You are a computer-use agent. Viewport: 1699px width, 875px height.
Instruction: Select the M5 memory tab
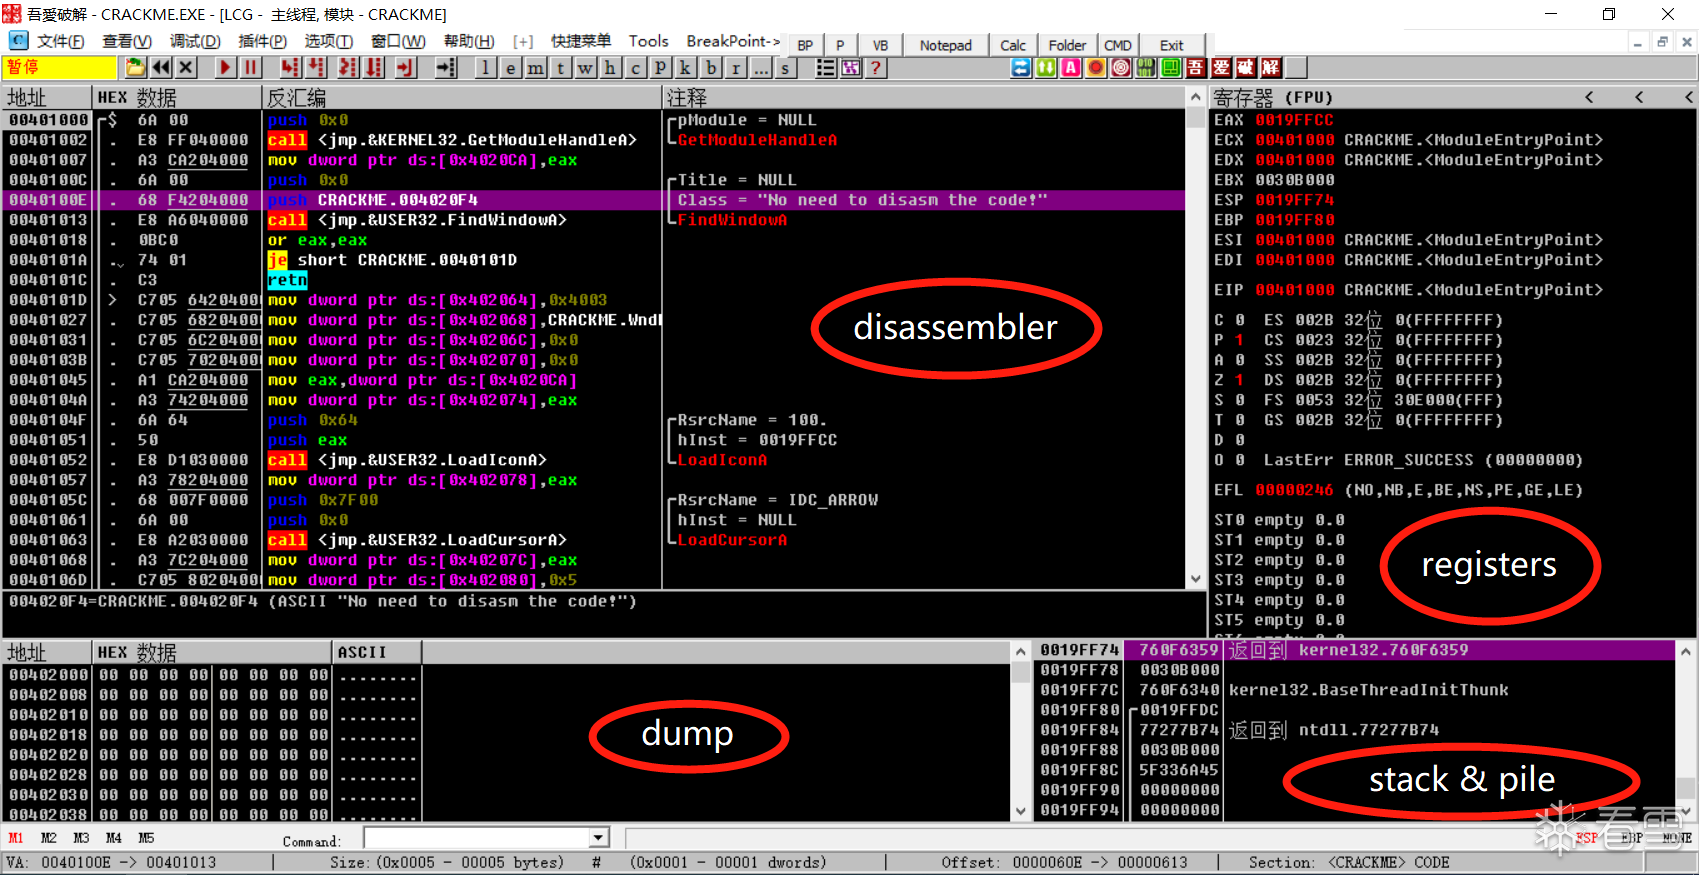146,838
